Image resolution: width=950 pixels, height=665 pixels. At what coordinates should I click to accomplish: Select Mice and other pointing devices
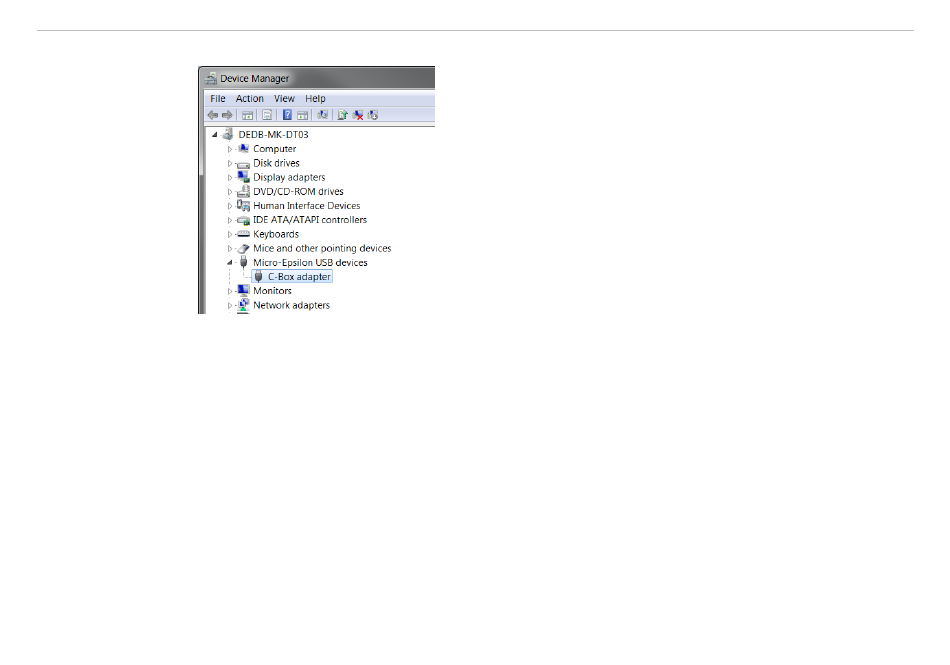(x=322, y=248)
